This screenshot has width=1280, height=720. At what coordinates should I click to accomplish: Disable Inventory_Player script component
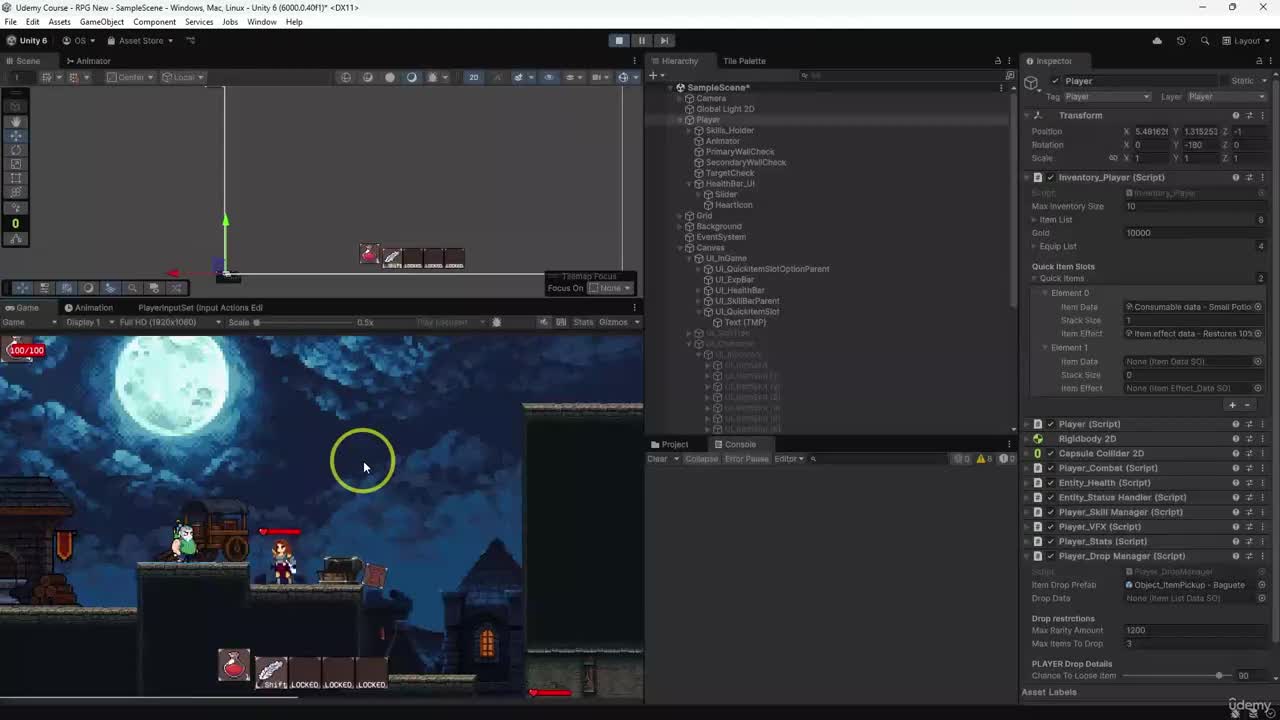coord(1050,177)
